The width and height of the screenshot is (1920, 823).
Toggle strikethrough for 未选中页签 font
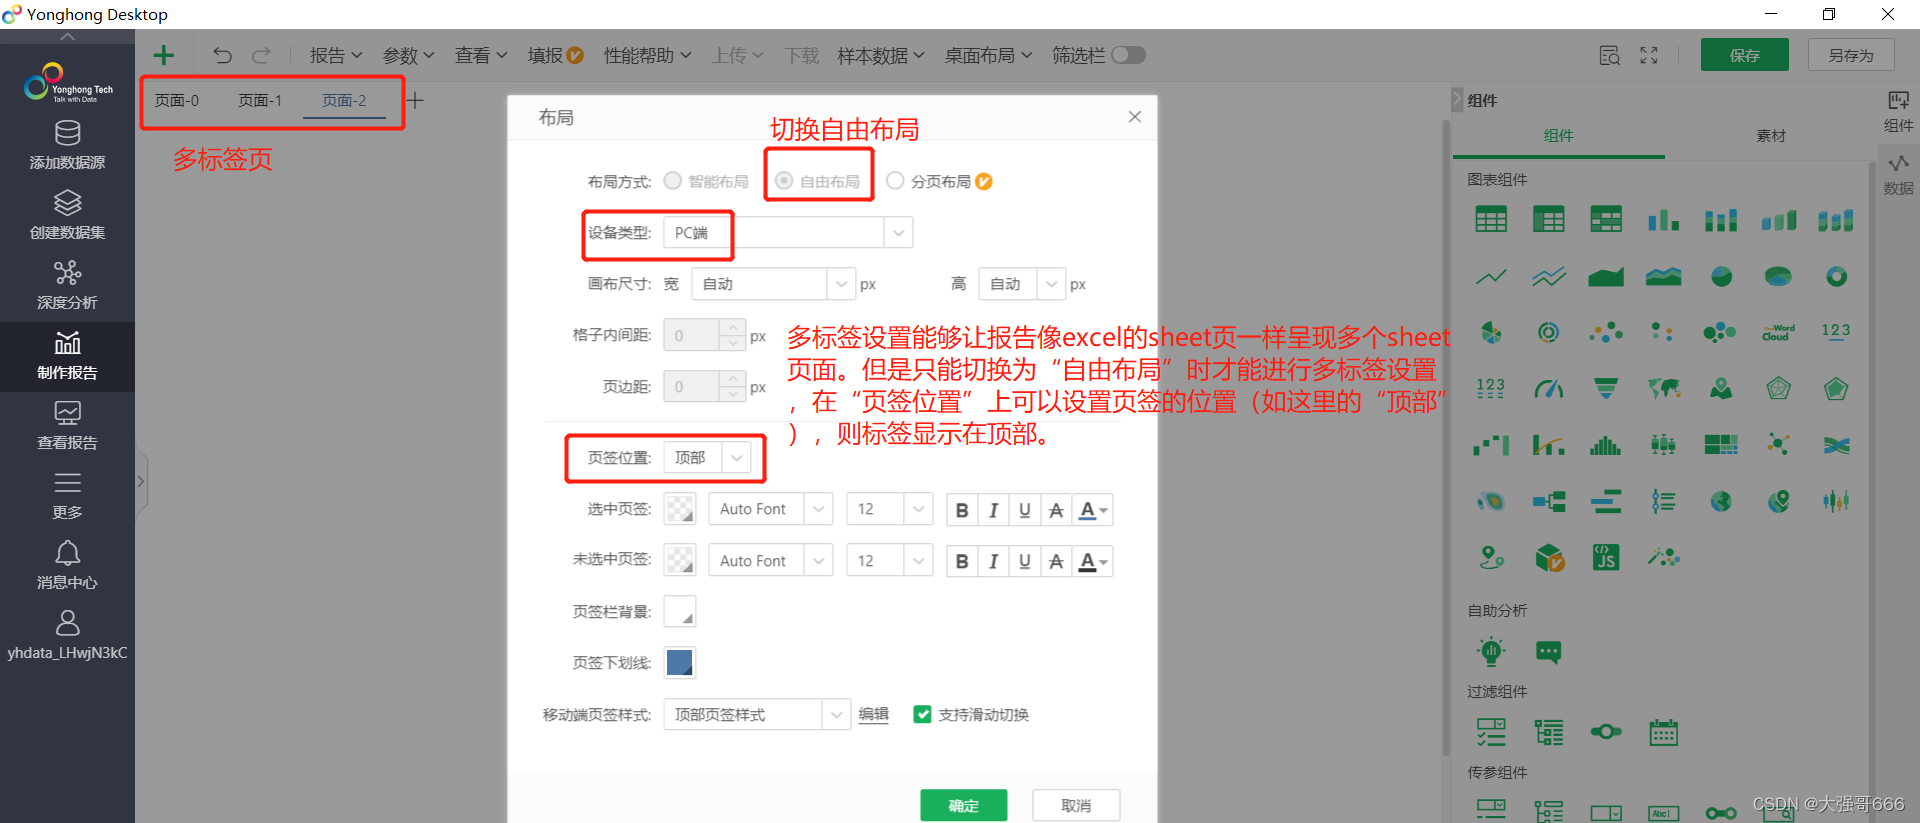tap(1056, 562)
